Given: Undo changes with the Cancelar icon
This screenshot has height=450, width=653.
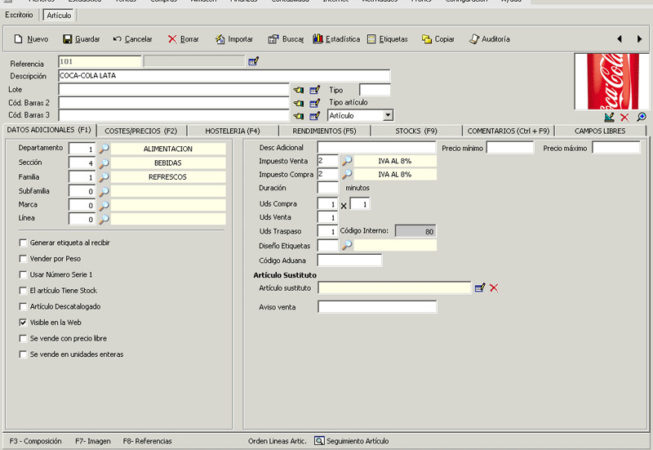Looking at the screenshot, I should (117, 39).
